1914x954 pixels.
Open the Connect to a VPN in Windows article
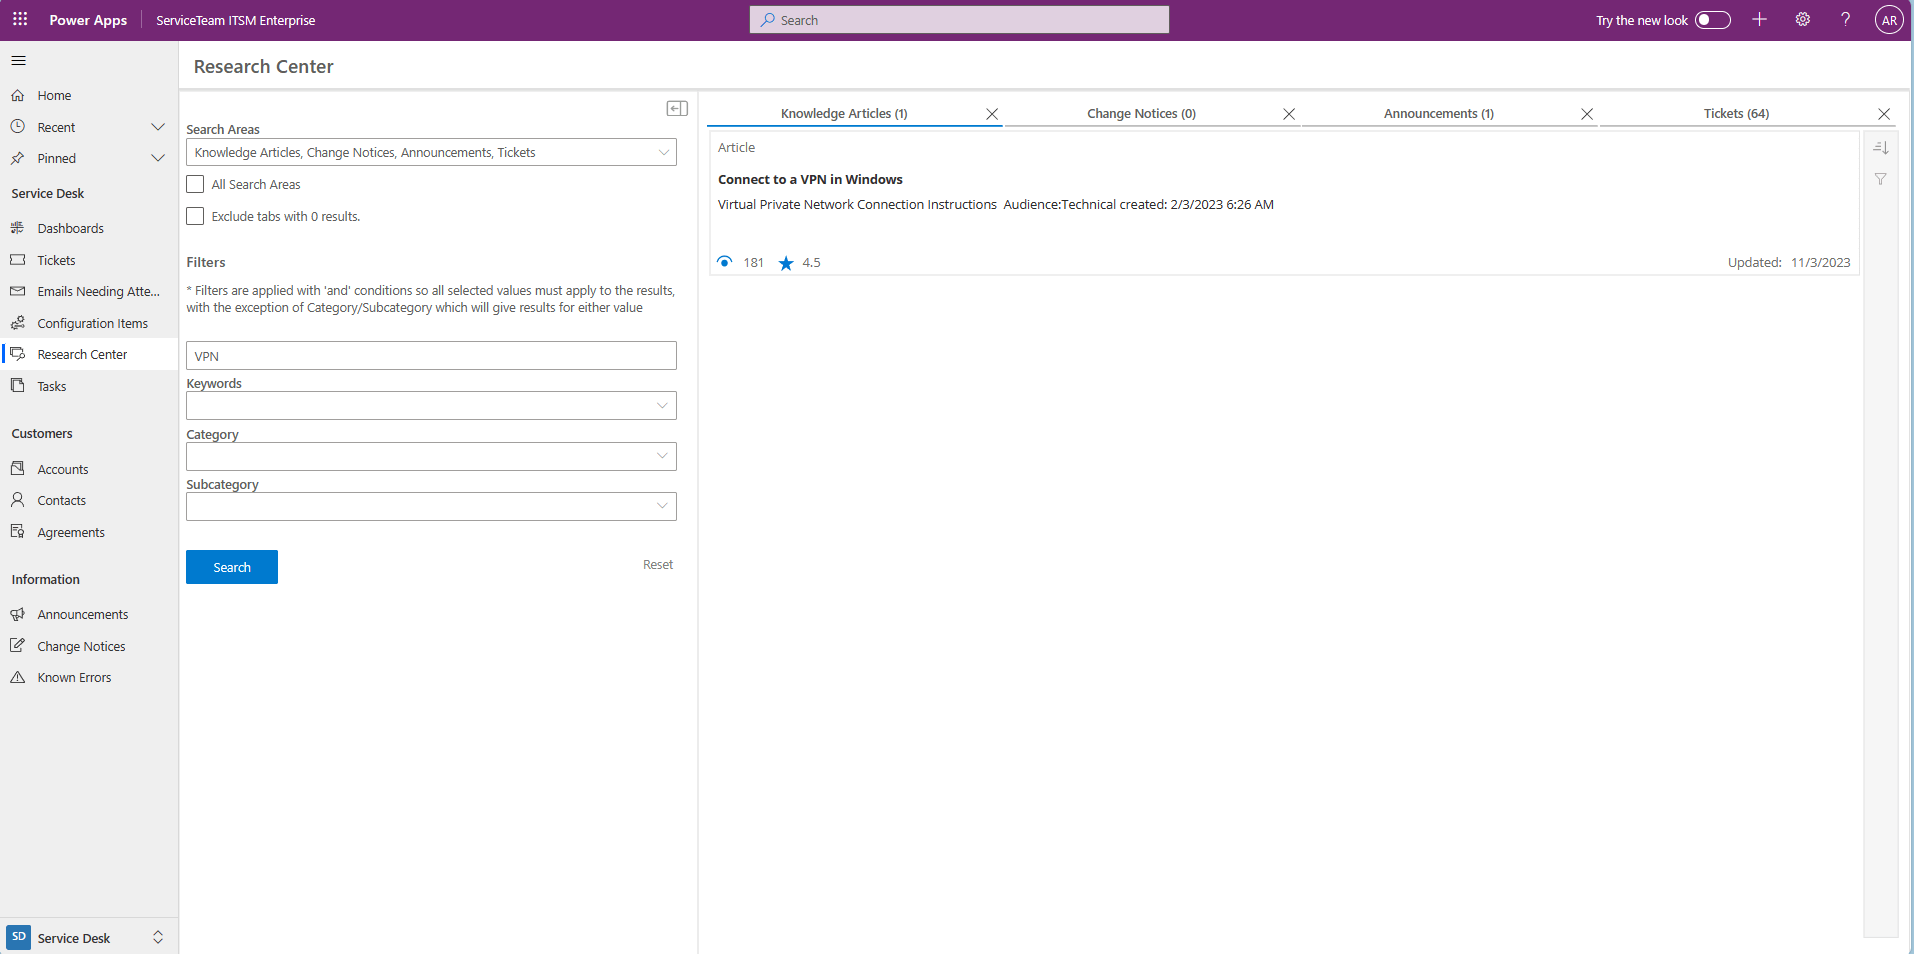coord(810,179)
